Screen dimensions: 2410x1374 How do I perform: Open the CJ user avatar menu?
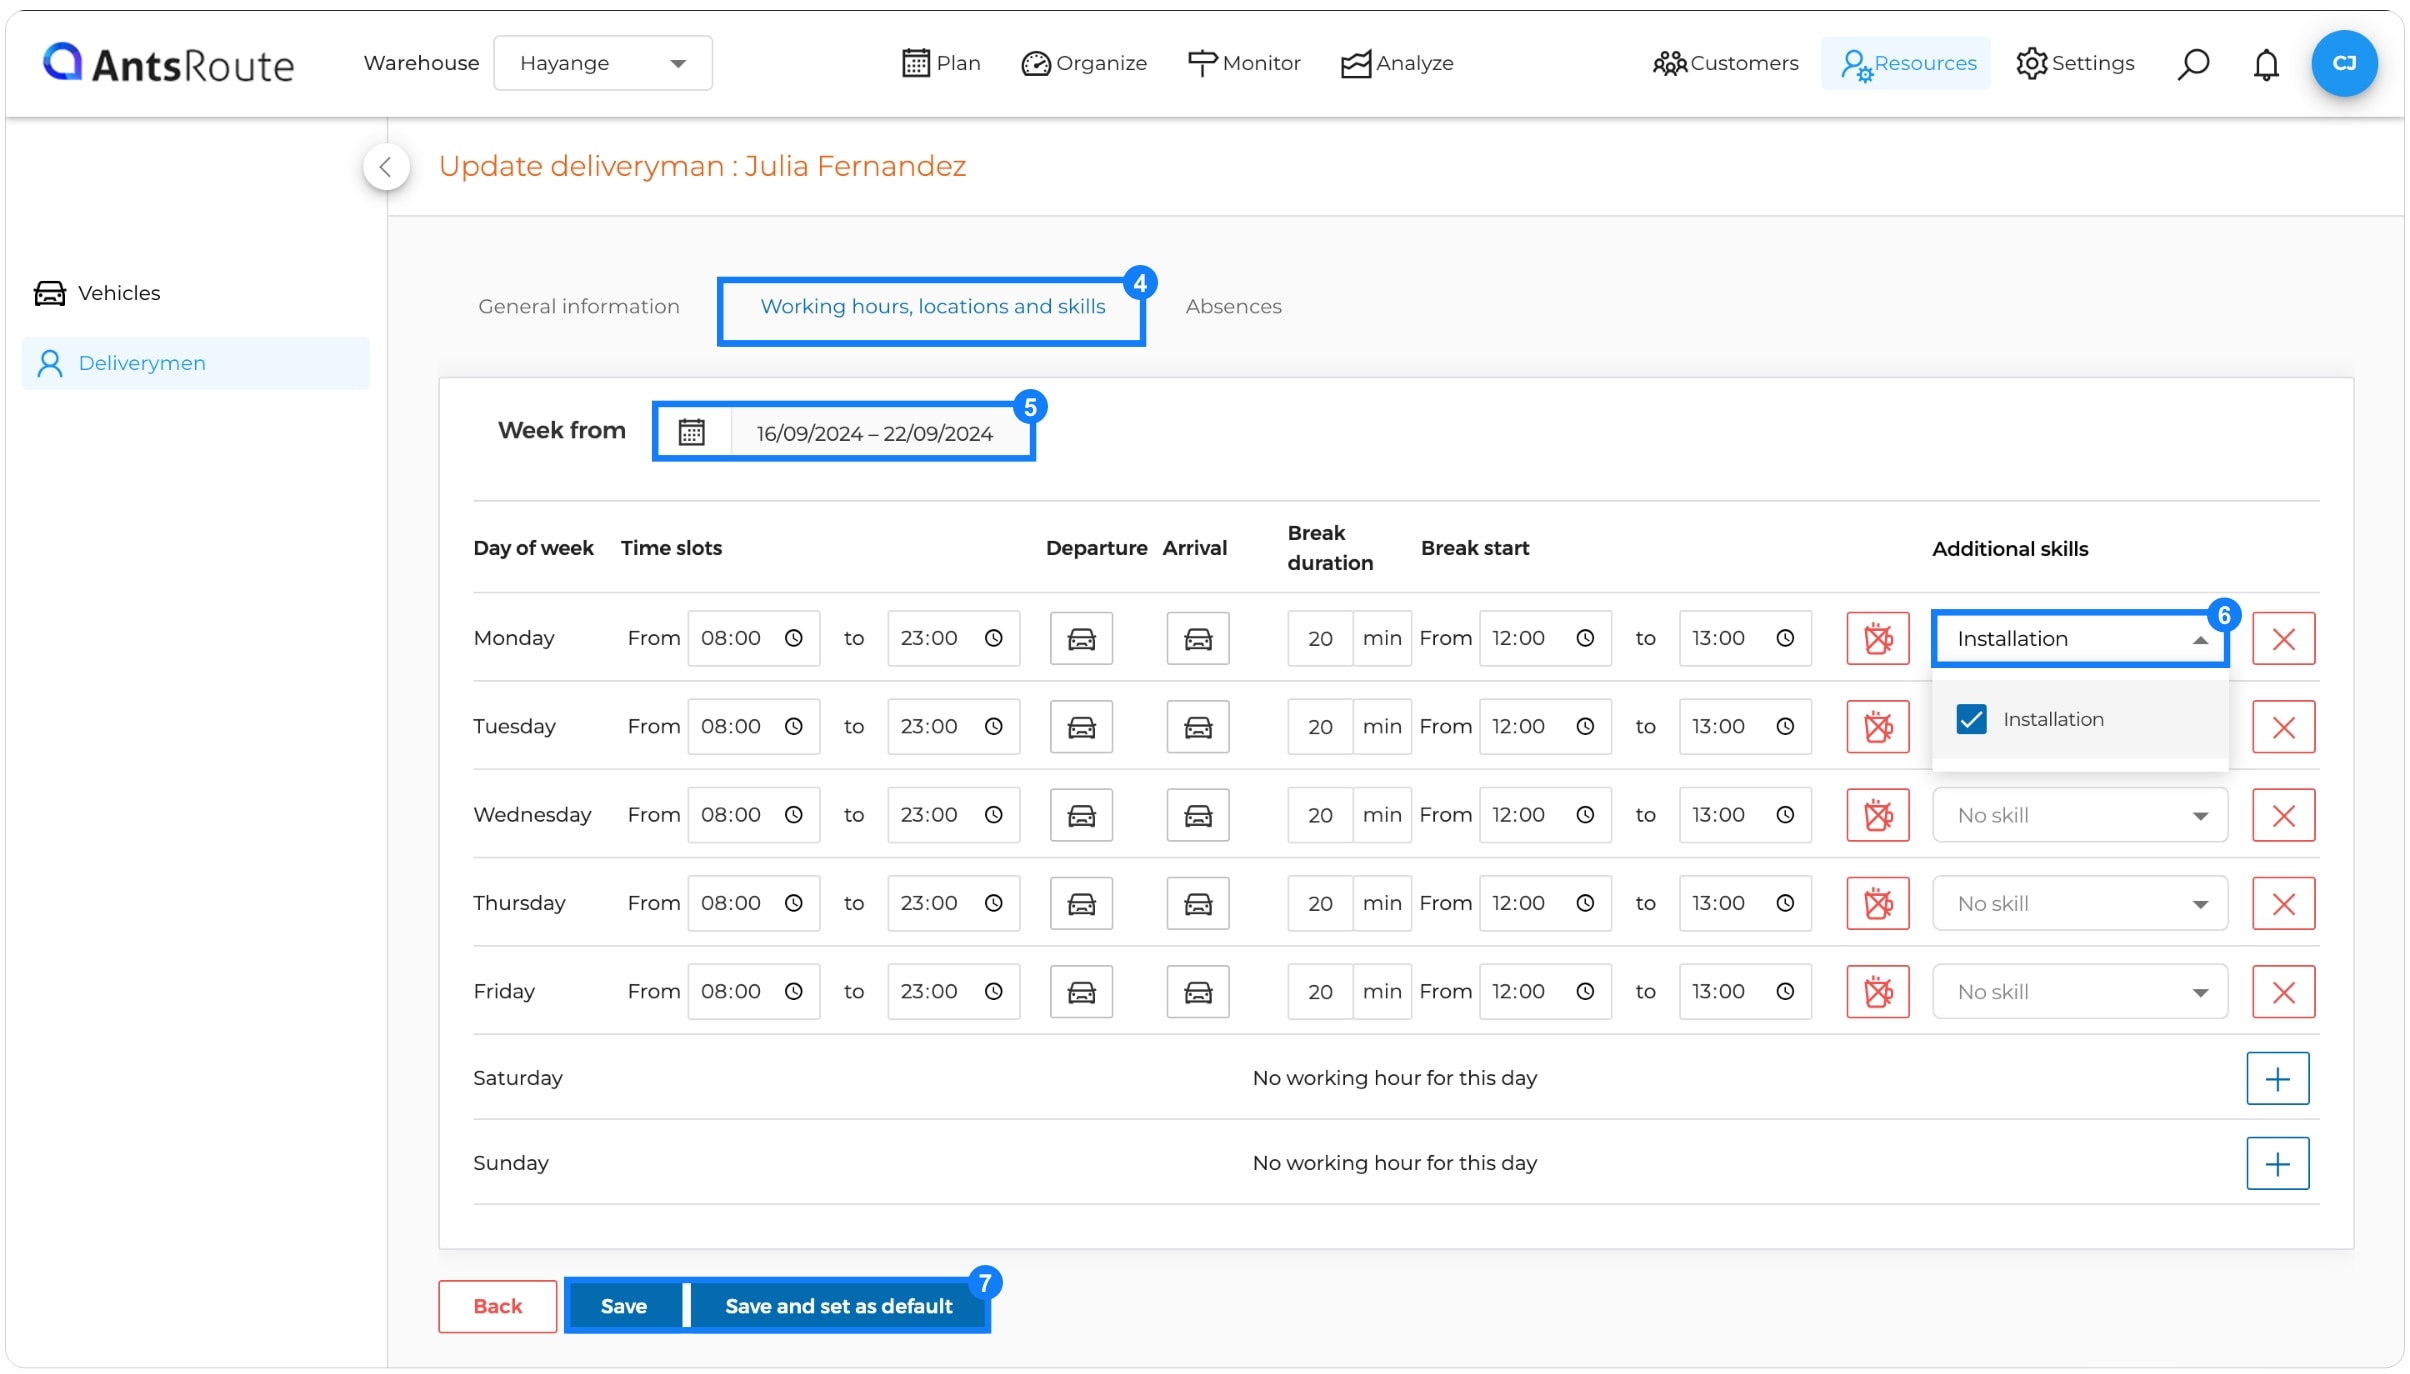2344,63
